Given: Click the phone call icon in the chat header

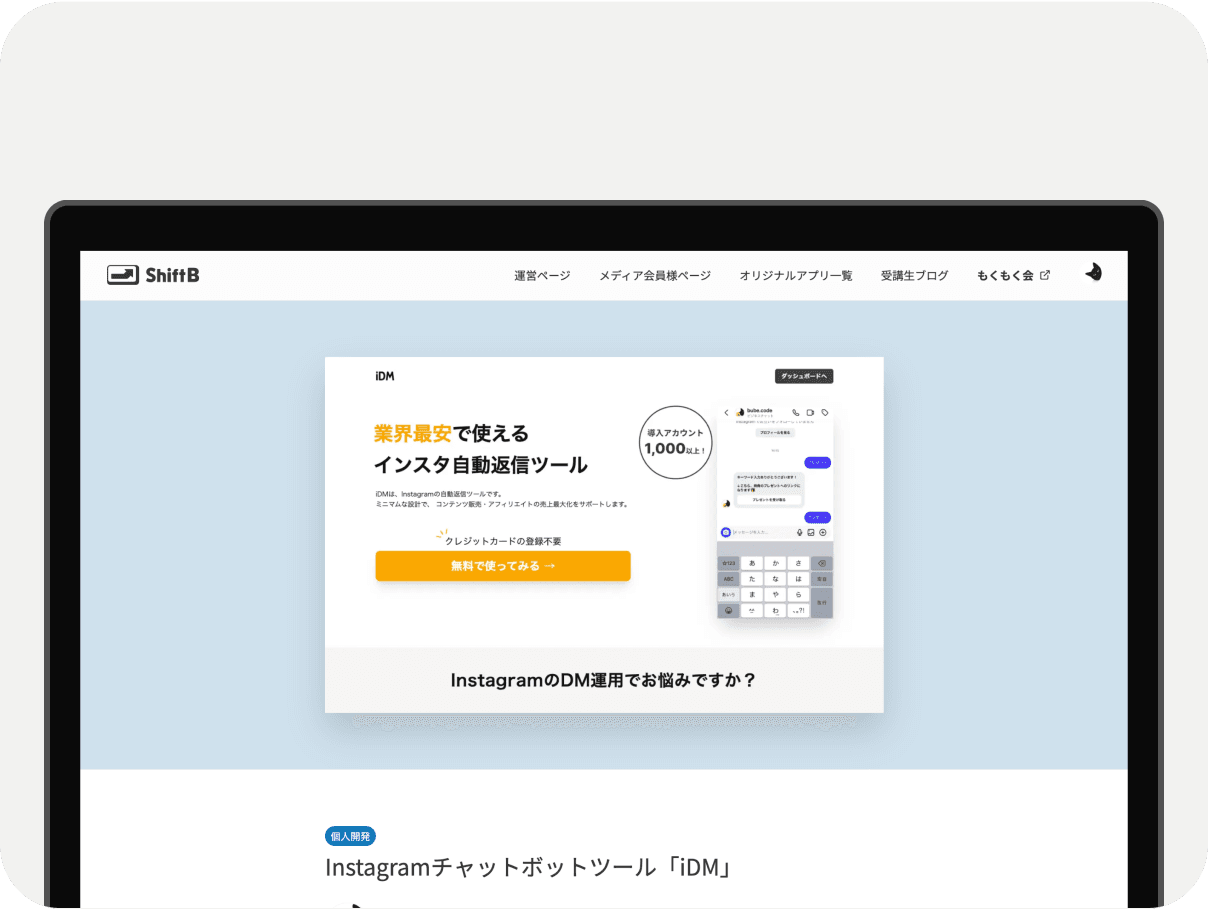Looking at the screenshot, I should (x=795, y=412).
